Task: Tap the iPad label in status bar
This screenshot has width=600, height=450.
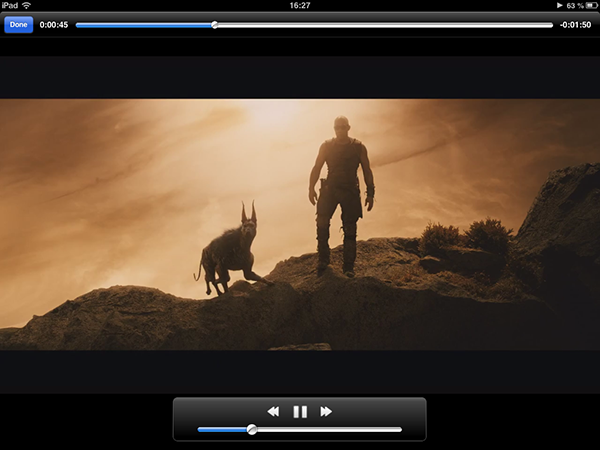Action: [9, 5]
